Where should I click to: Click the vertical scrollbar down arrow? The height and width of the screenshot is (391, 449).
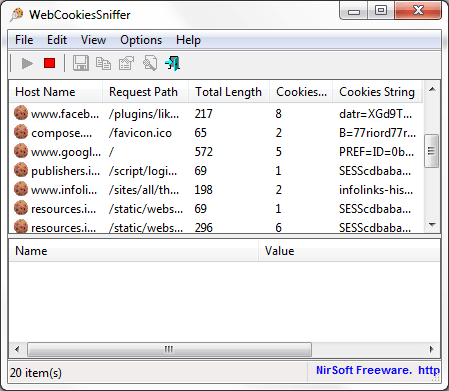[x=432, y=225]
